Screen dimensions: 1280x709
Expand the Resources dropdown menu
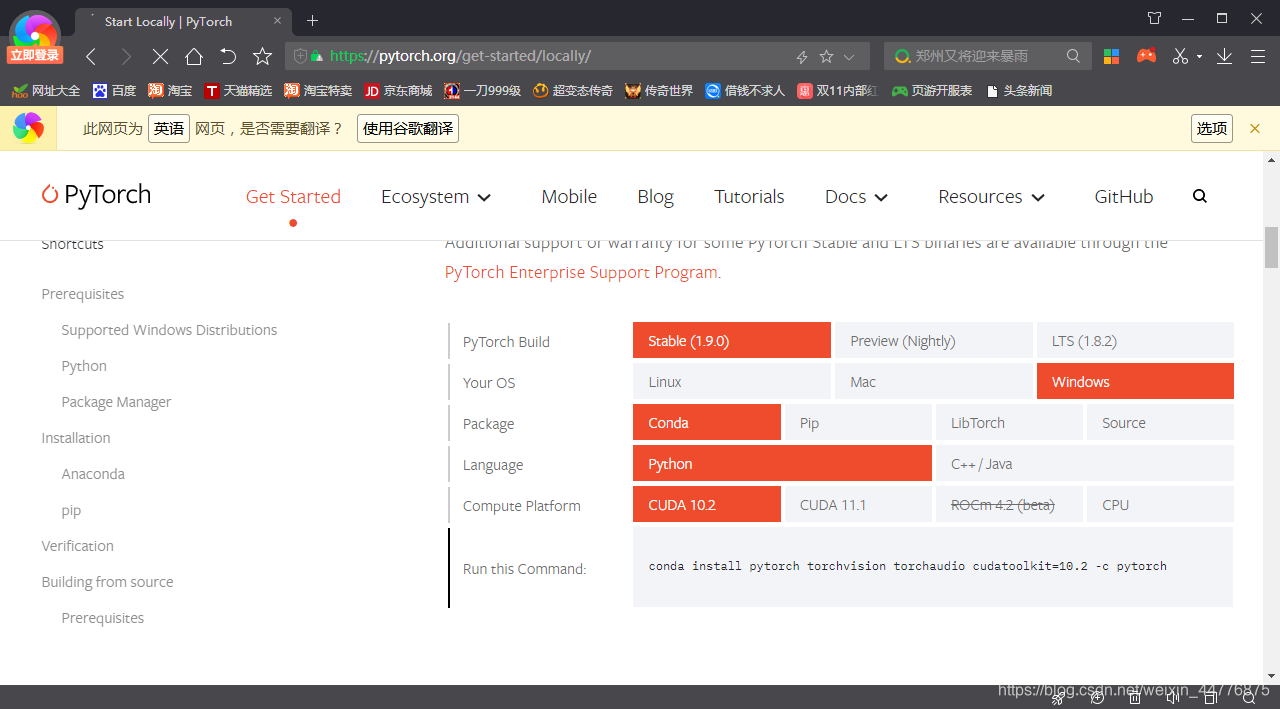(991, 196)
